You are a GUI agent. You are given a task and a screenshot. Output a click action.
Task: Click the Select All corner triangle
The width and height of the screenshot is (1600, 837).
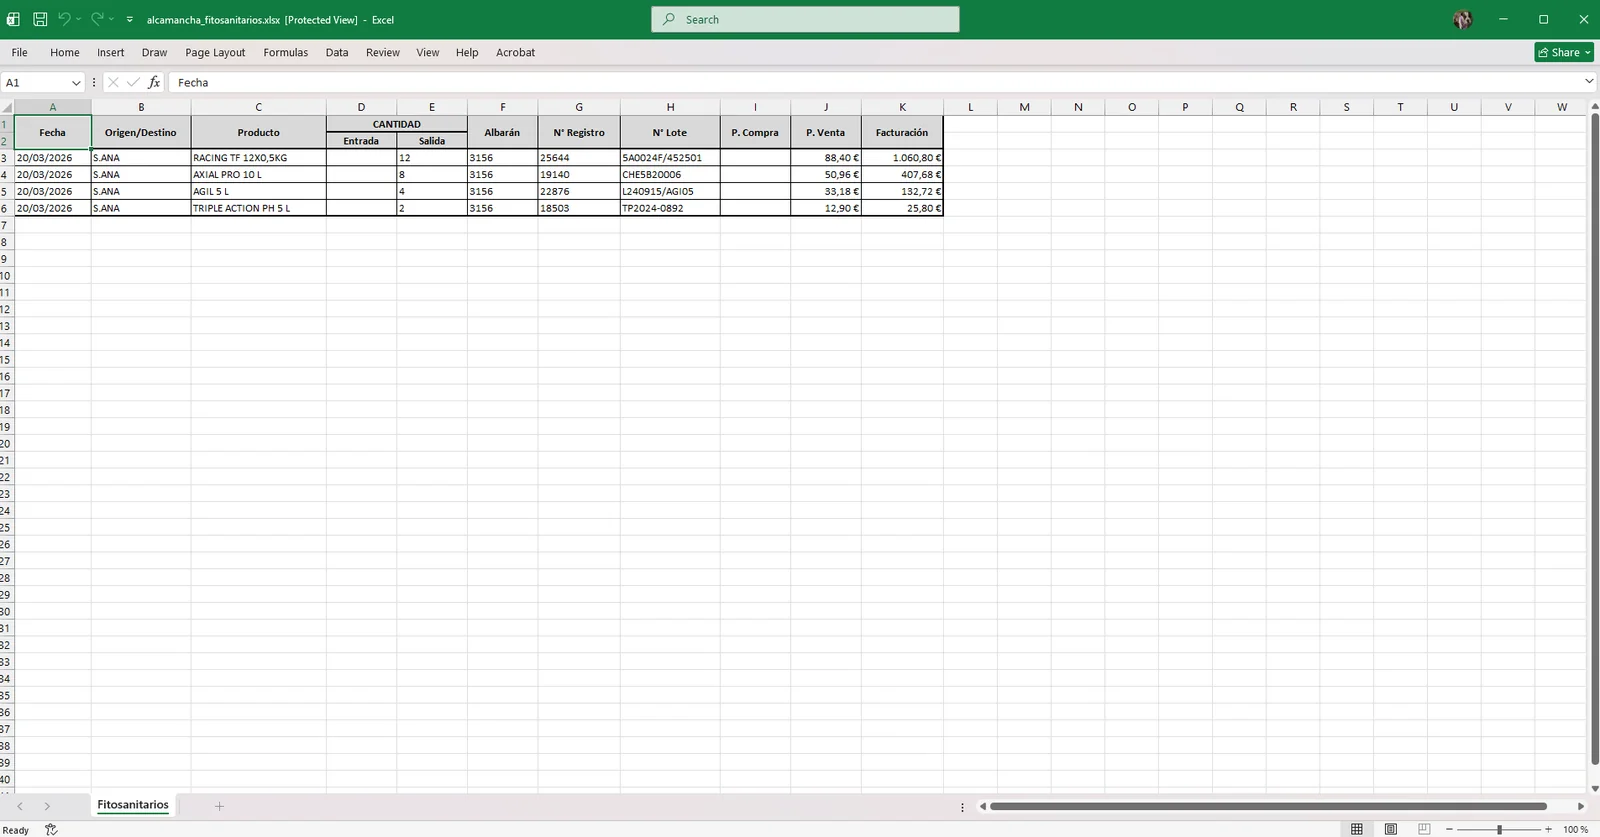[x=7, y=107]
